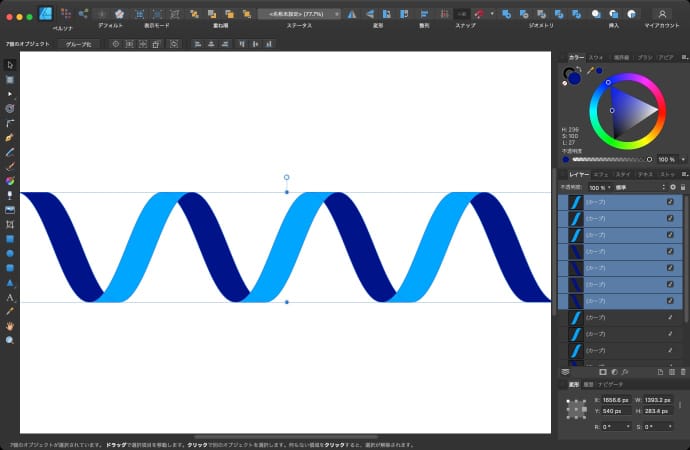Click the W width input field
Viewport: 690px width, 450px height.
658,398
